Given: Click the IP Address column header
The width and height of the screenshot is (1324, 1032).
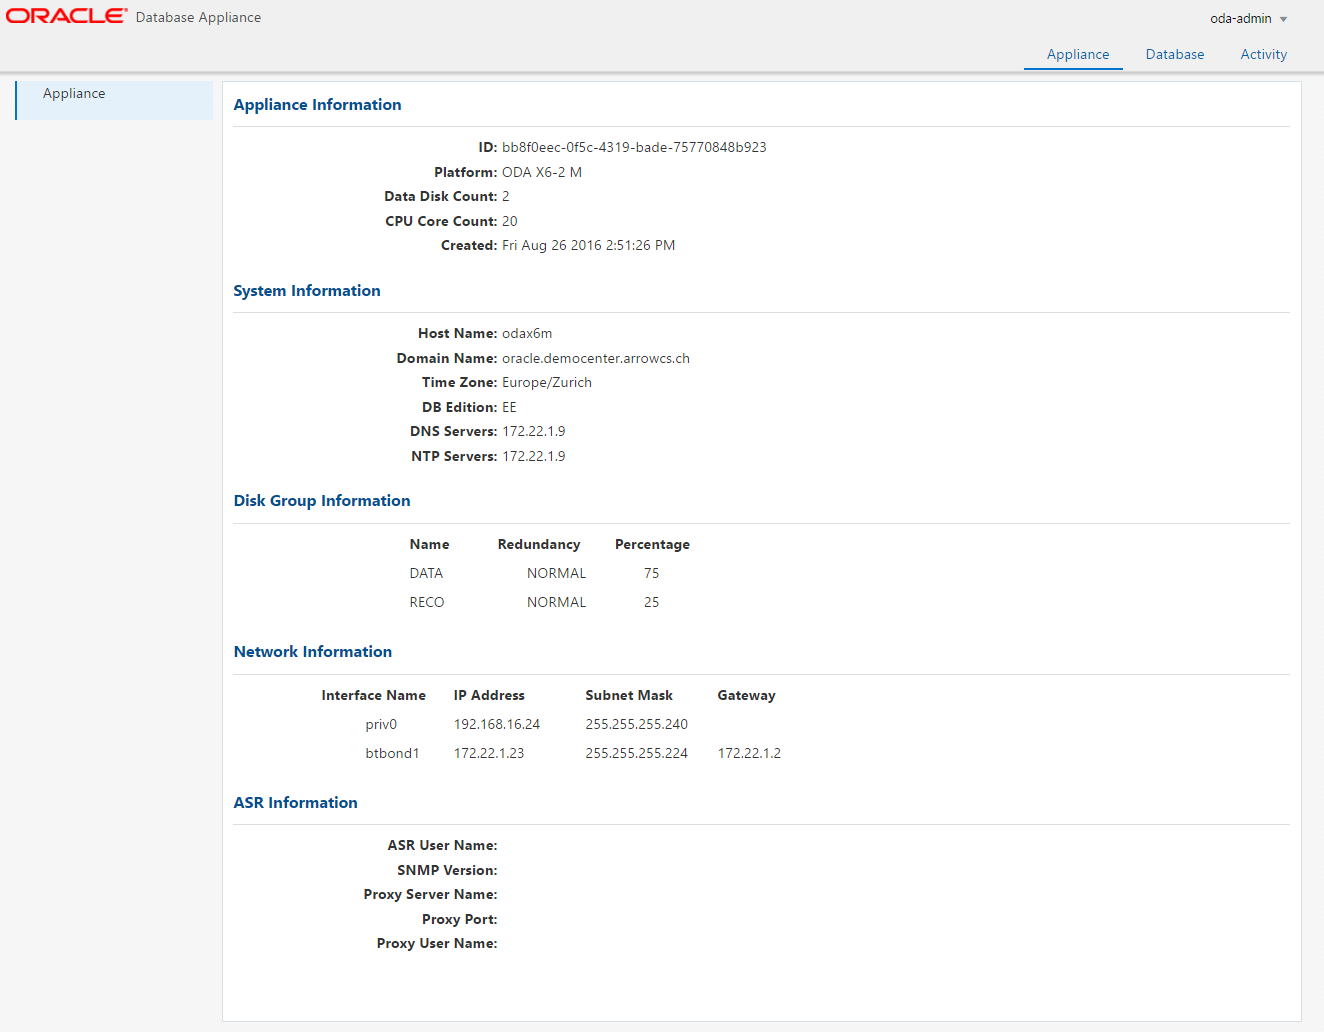Looking at the screenshot, I should tap(488, 696).
